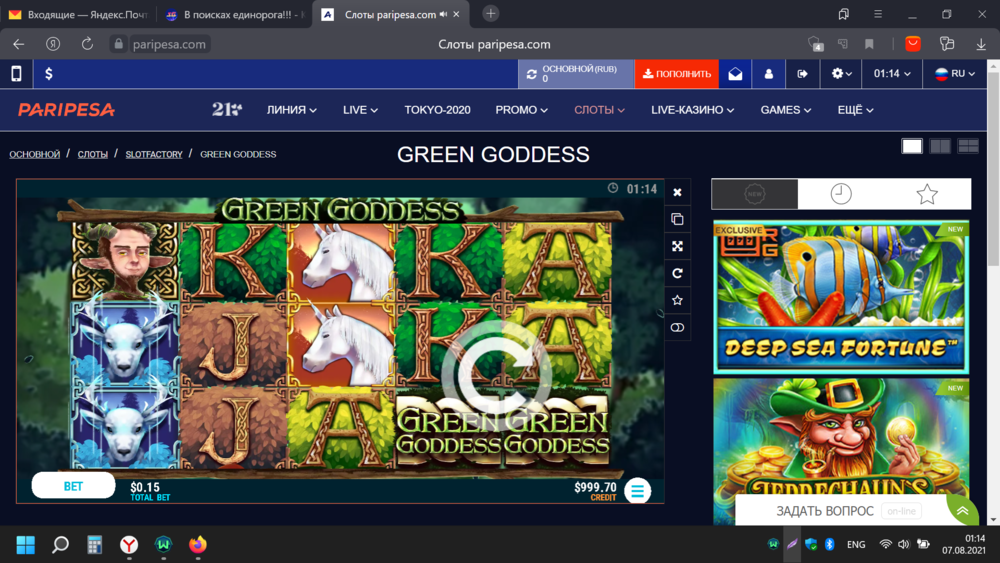1000x563 pixels.
Task: Toggle the game mode switch icon
Action: click(677, 328)
